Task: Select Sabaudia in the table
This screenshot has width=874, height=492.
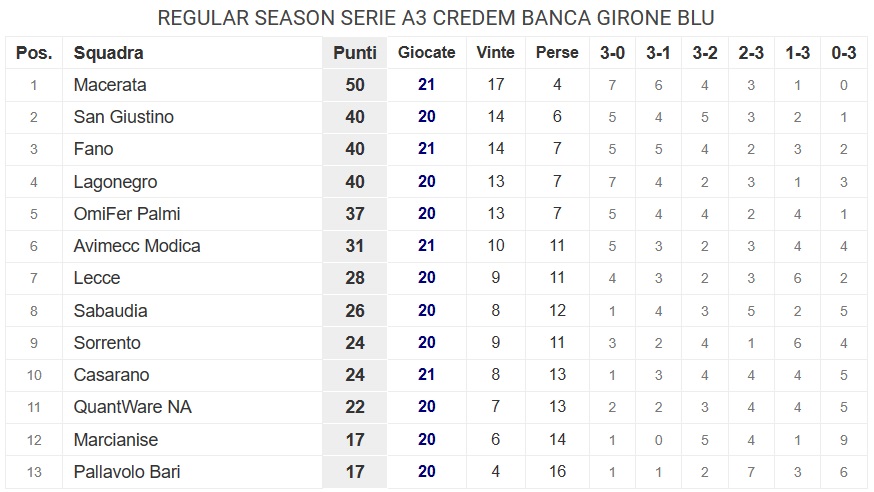Action: click(110, 311)
